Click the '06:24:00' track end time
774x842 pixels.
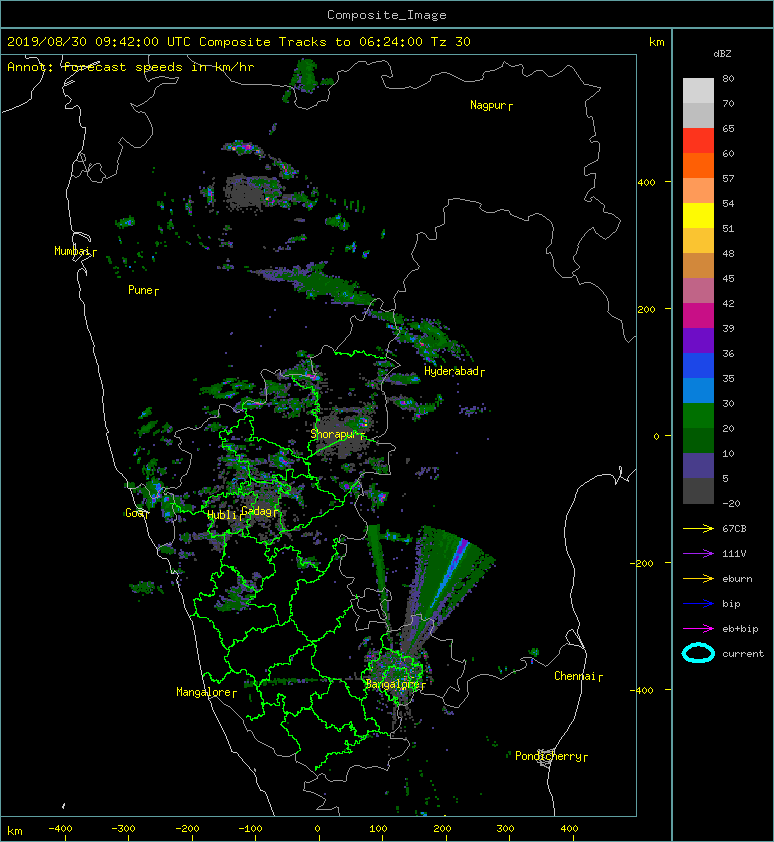390,42
